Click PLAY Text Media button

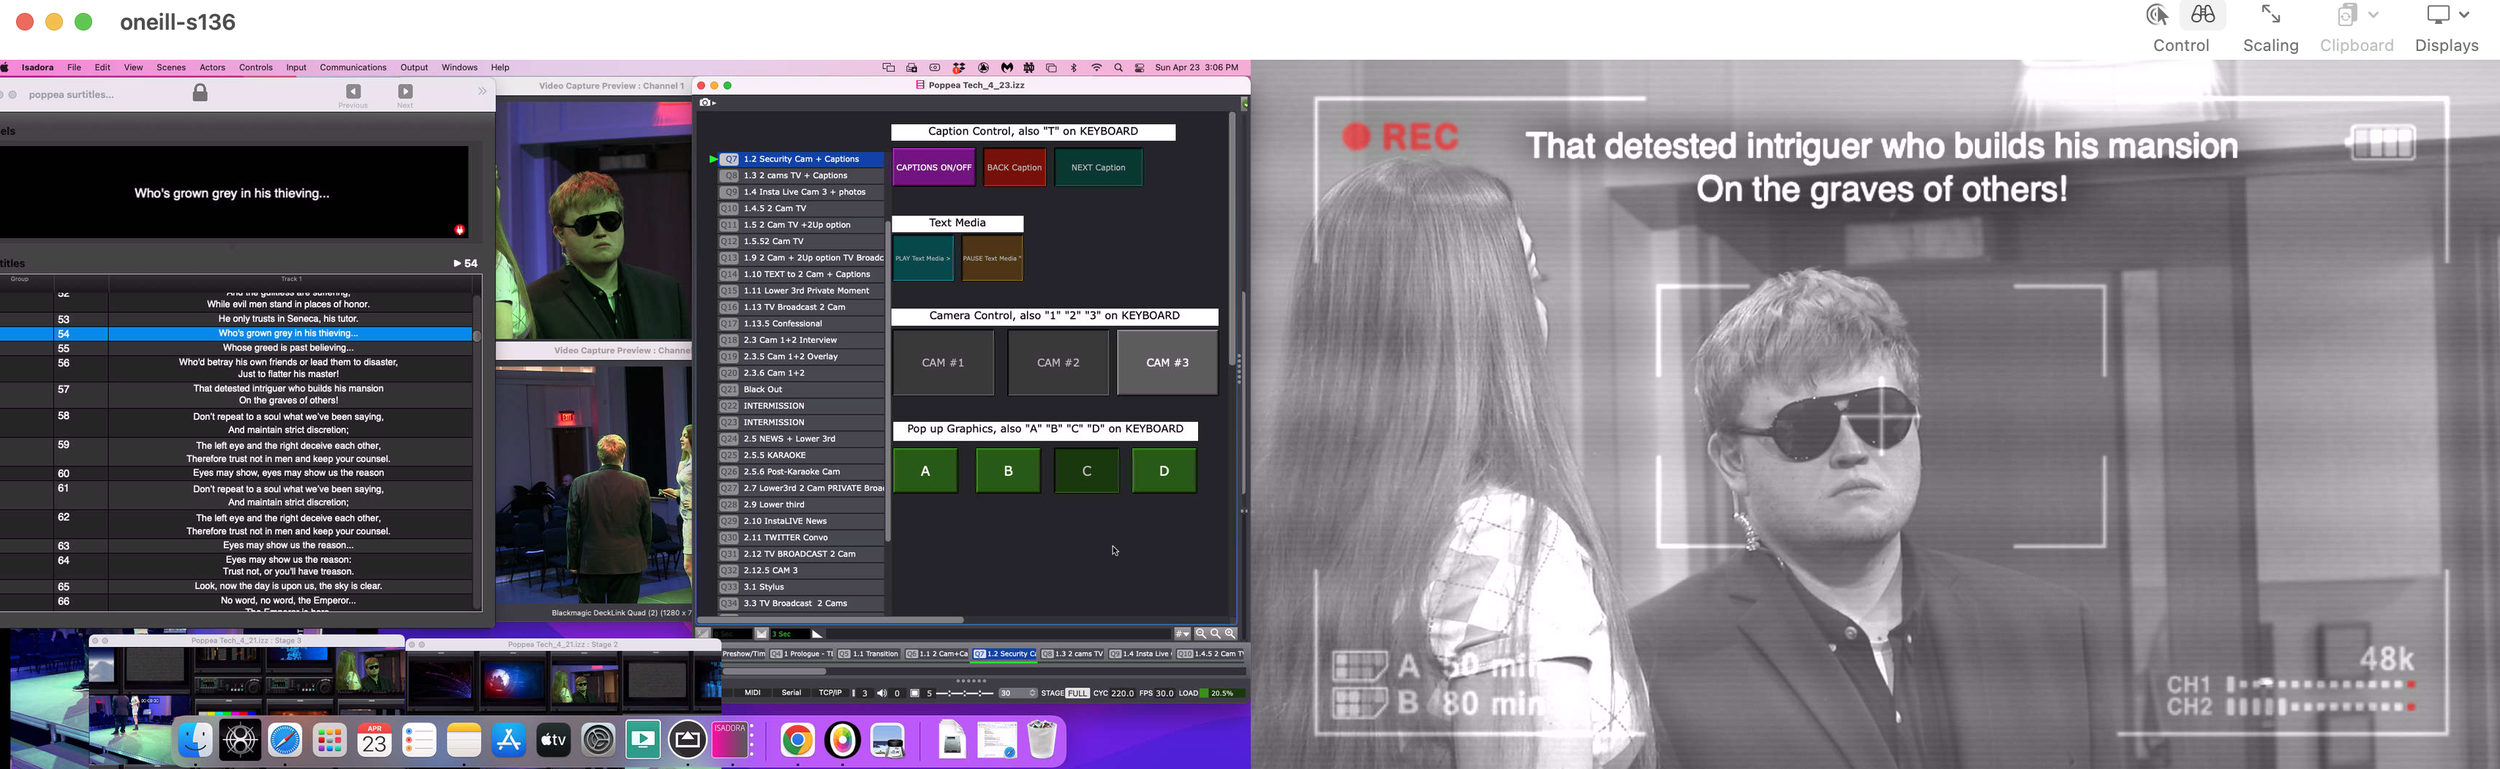(x=922, y=258)
